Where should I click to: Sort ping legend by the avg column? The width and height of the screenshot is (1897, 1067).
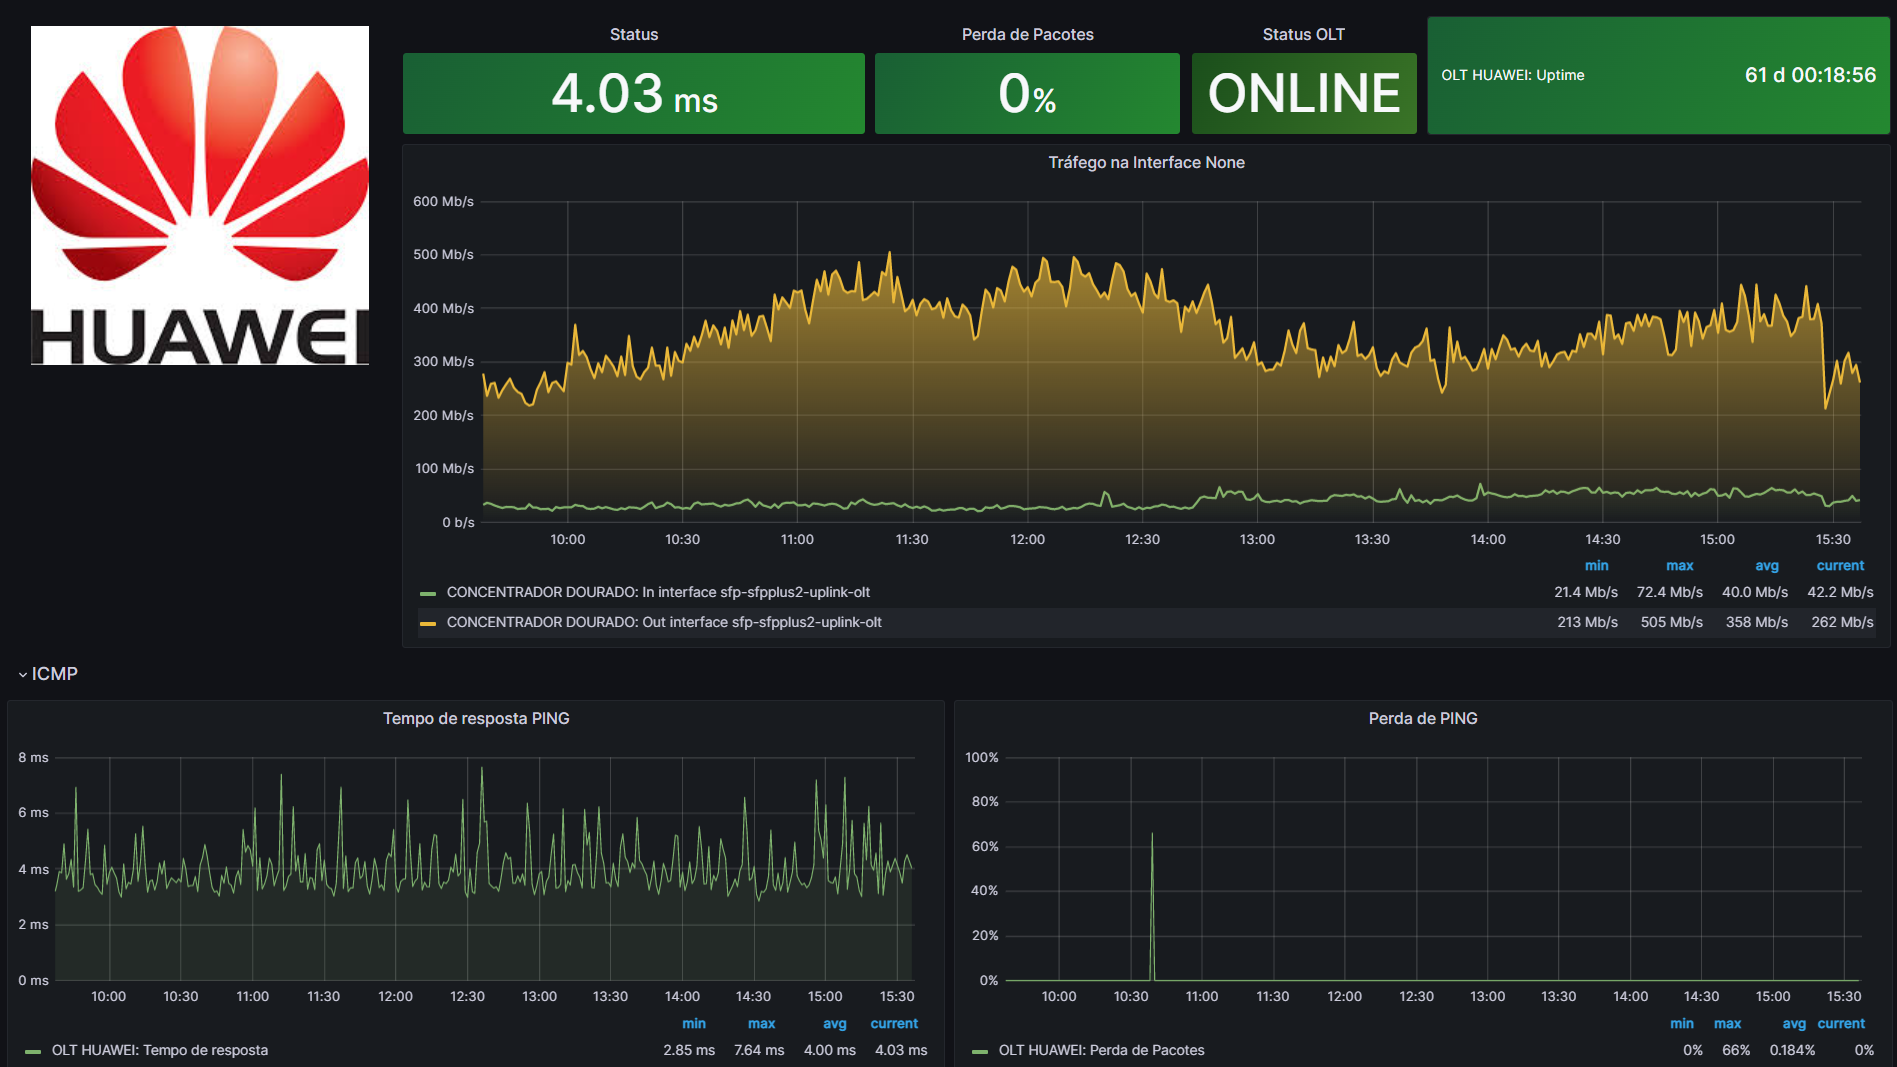tap(833, 1023)
